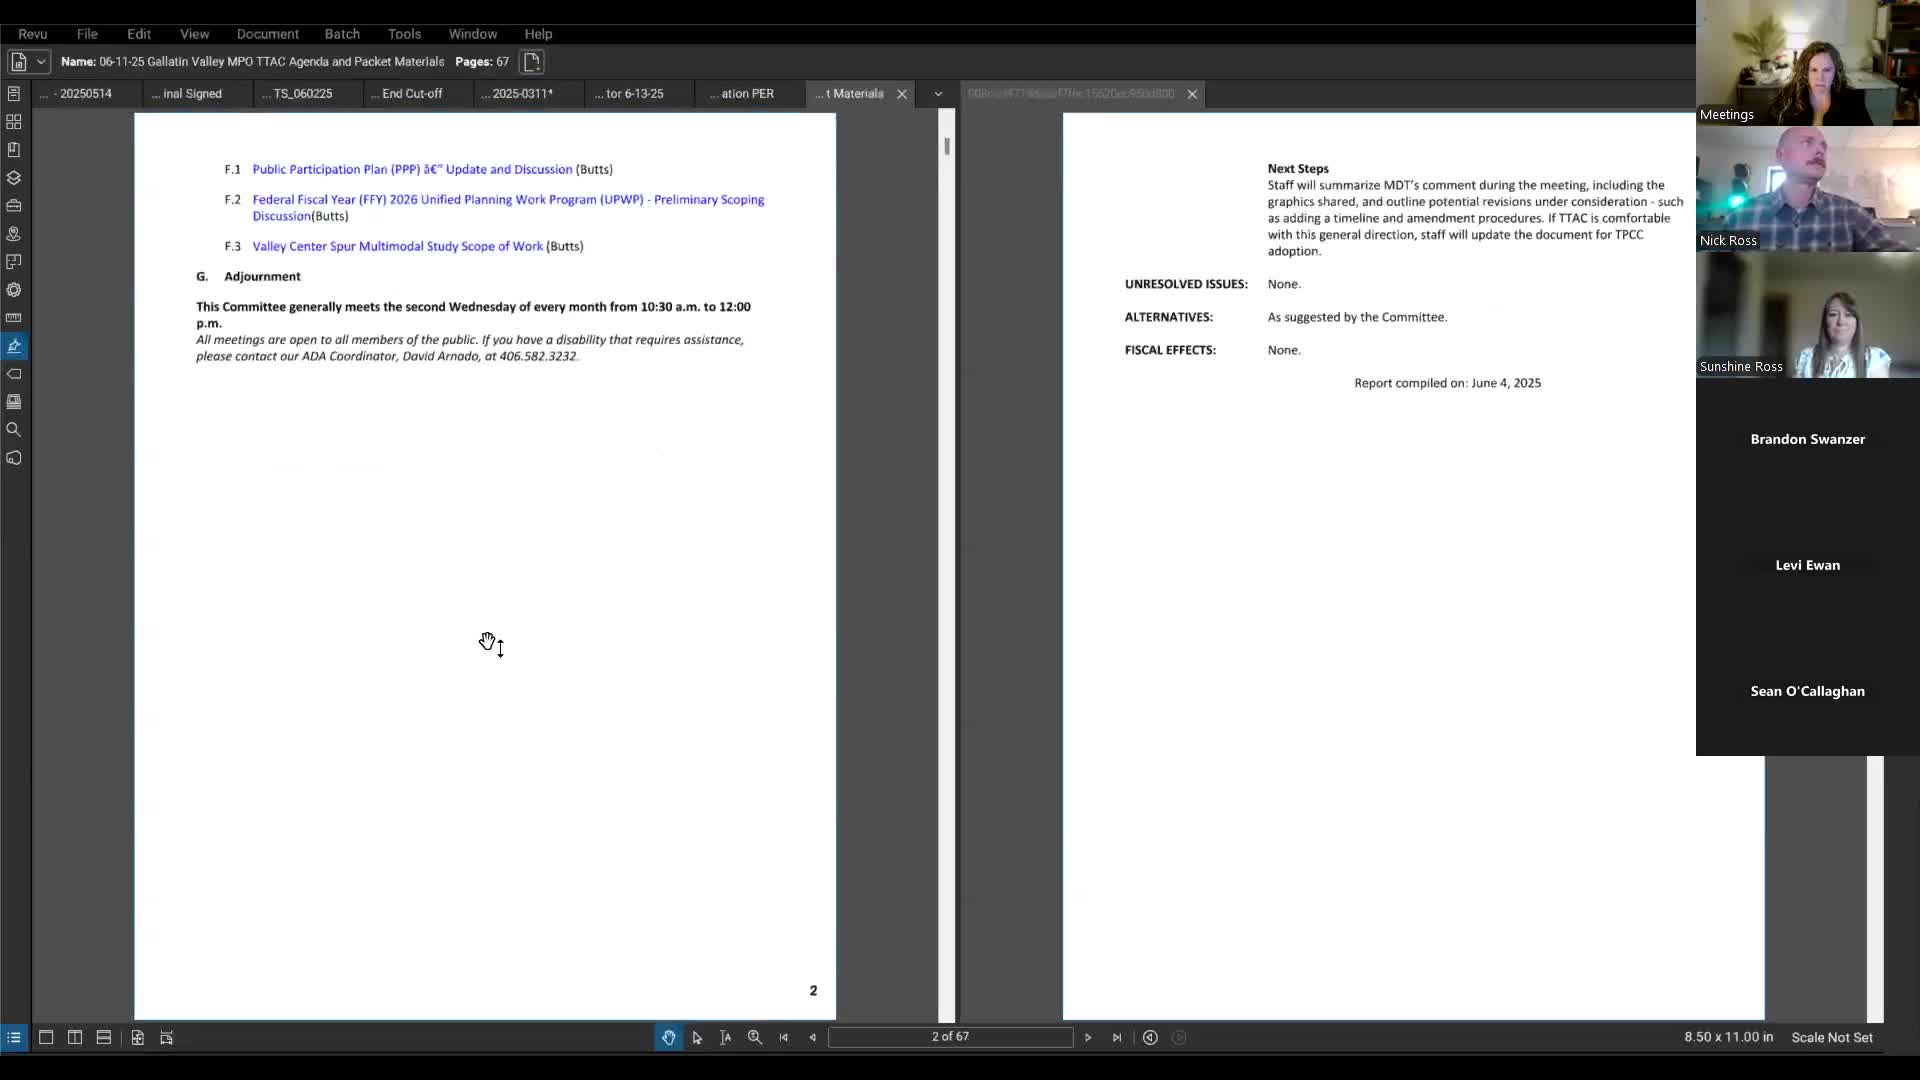Expand the file access dropdown arrow

pos(41,62)
